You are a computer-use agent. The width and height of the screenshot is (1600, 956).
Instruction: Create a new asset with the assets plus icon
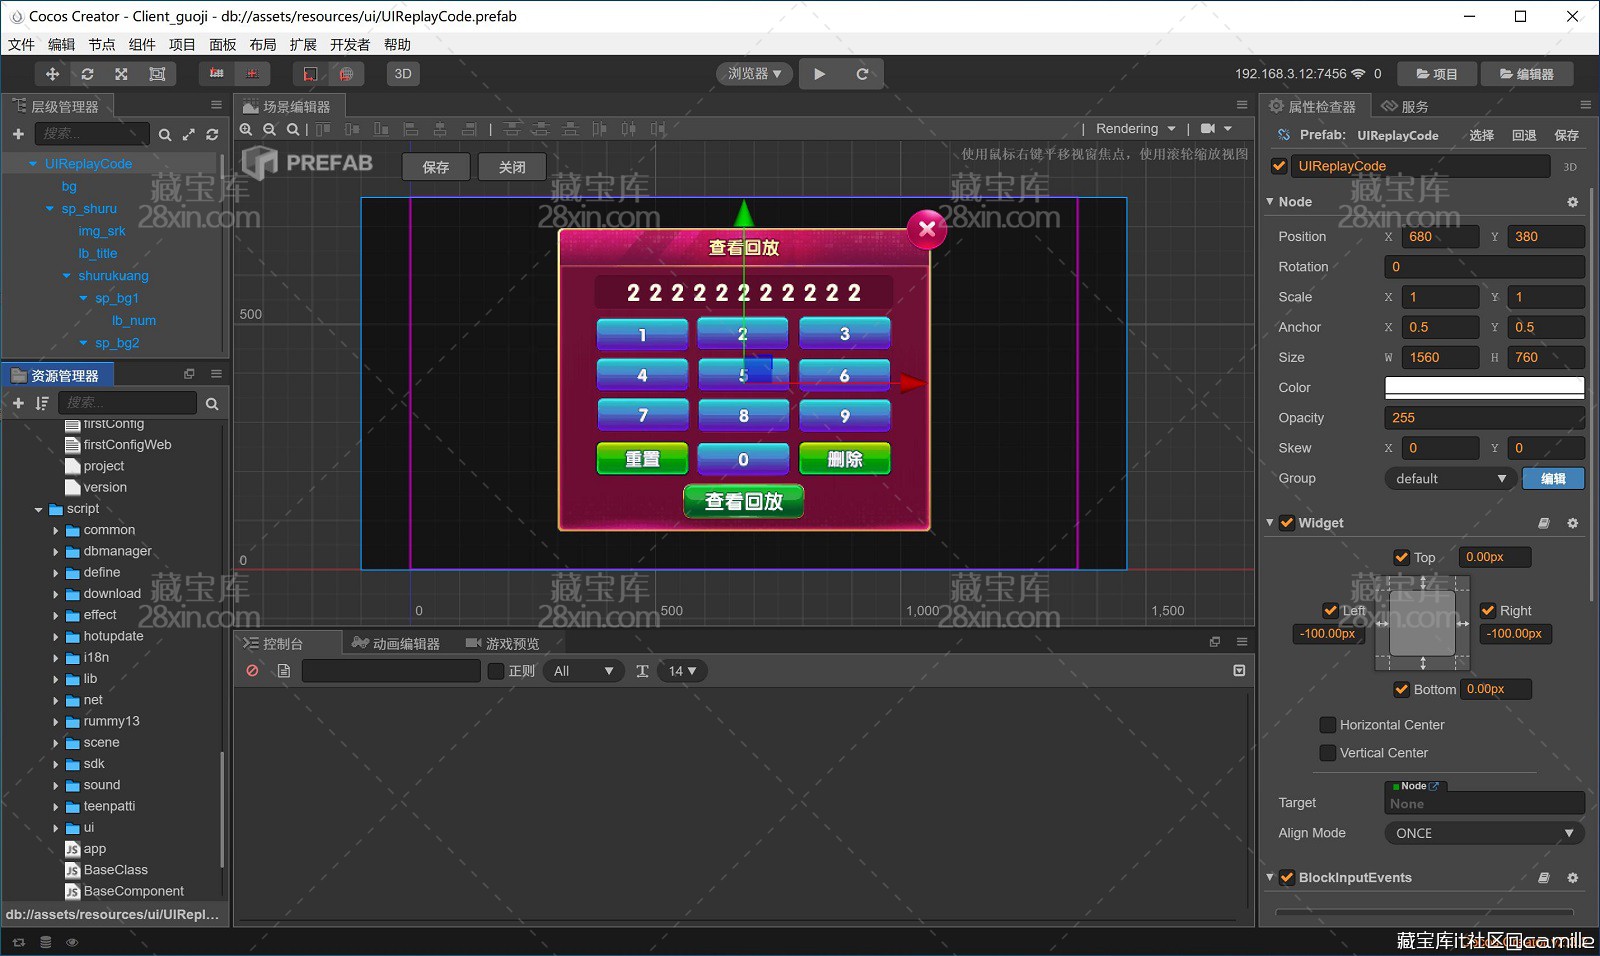18,403
